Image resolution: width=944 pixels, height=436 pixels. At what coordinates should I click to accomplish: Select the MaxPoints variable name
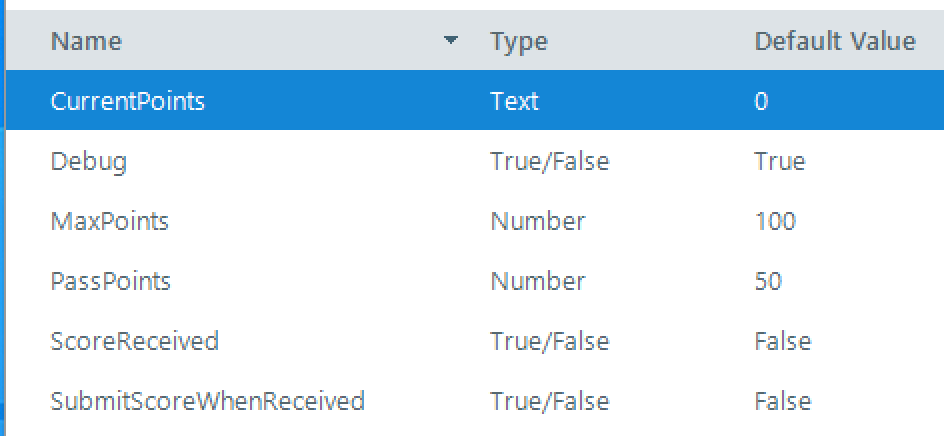coord(110,221)
